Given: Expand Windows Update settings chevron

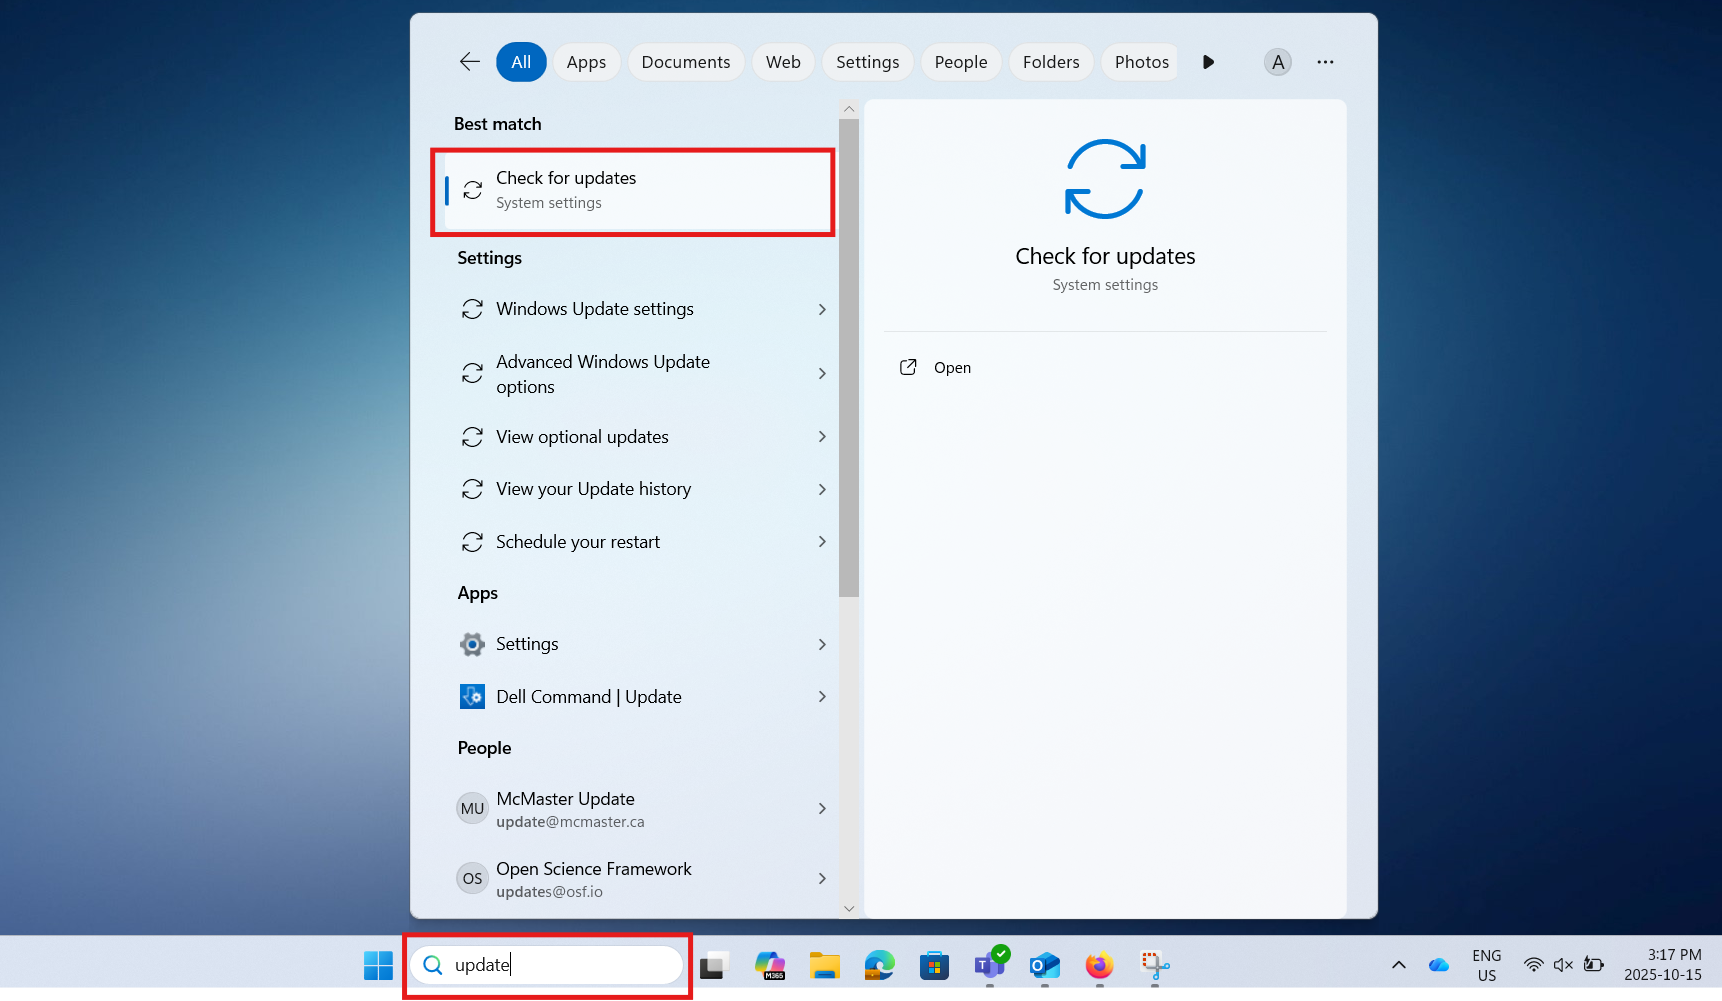Looking at the screenshot, I should [x=822, y=310].
